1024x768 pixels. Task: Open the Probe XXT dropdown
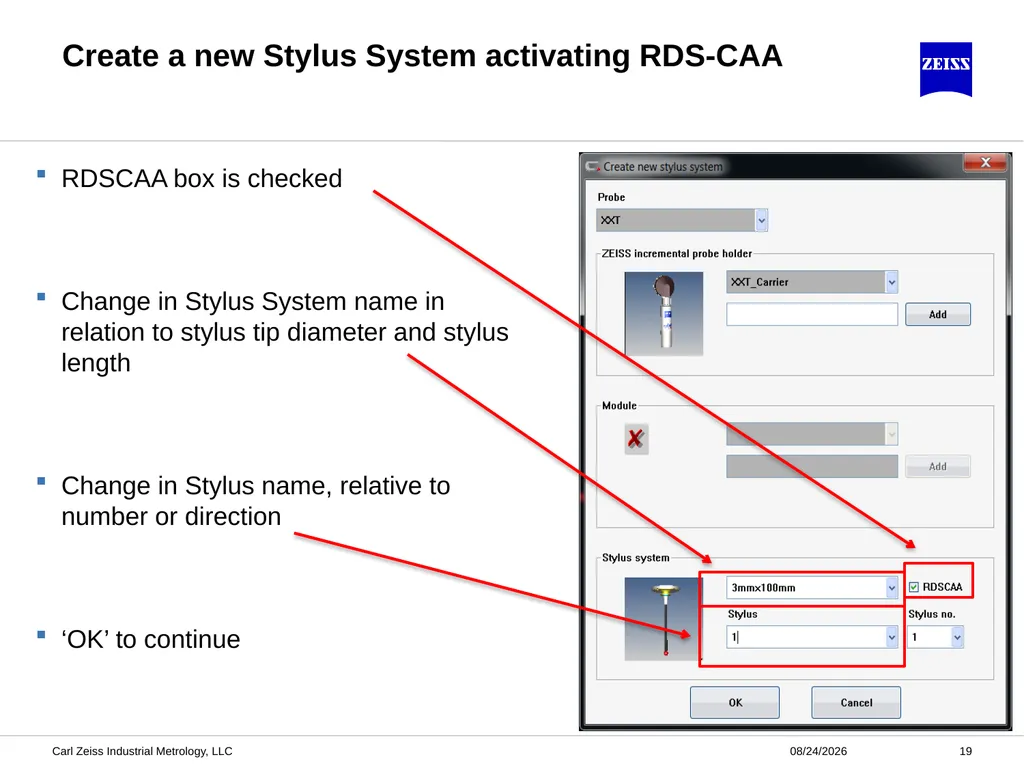pyautogui.click(x=761, y=220)
